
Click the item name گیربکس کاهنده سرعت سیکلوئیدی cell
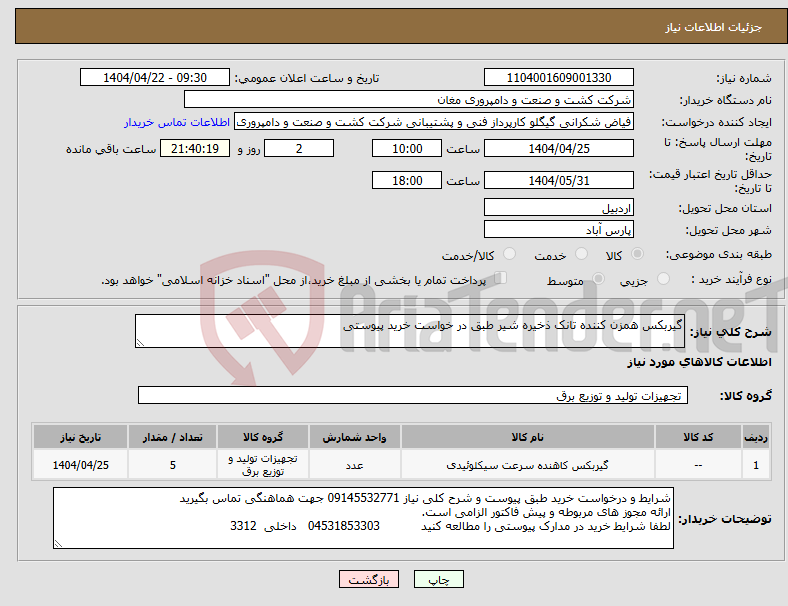pyautogui.click(x=528, y=465)
